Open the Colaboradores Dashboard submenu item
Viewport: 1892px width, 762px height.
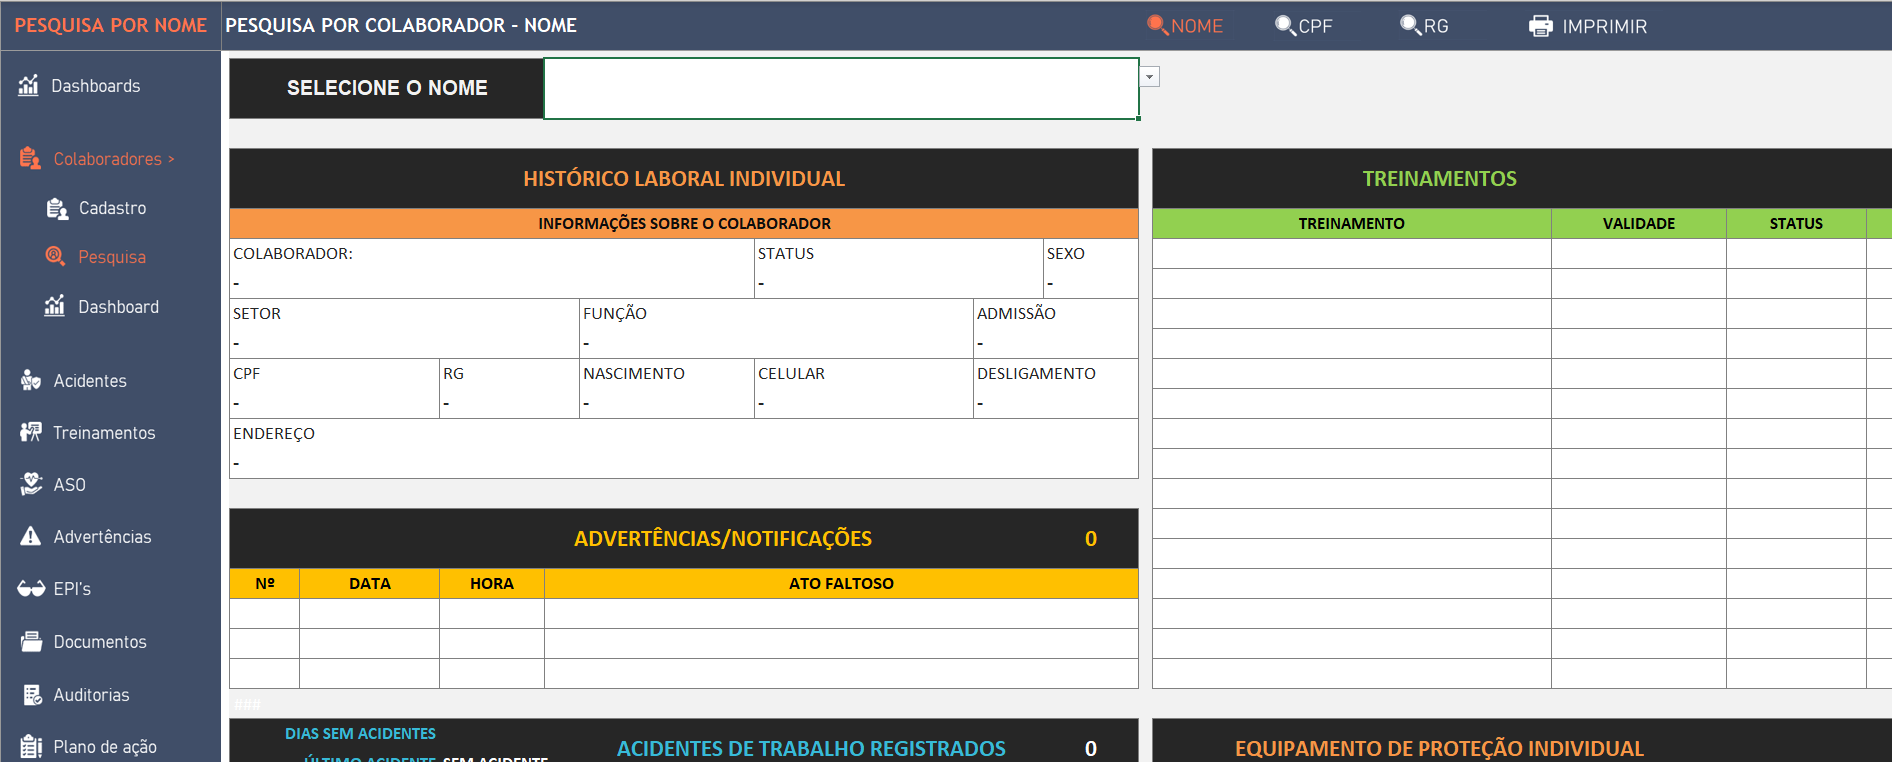118,307
